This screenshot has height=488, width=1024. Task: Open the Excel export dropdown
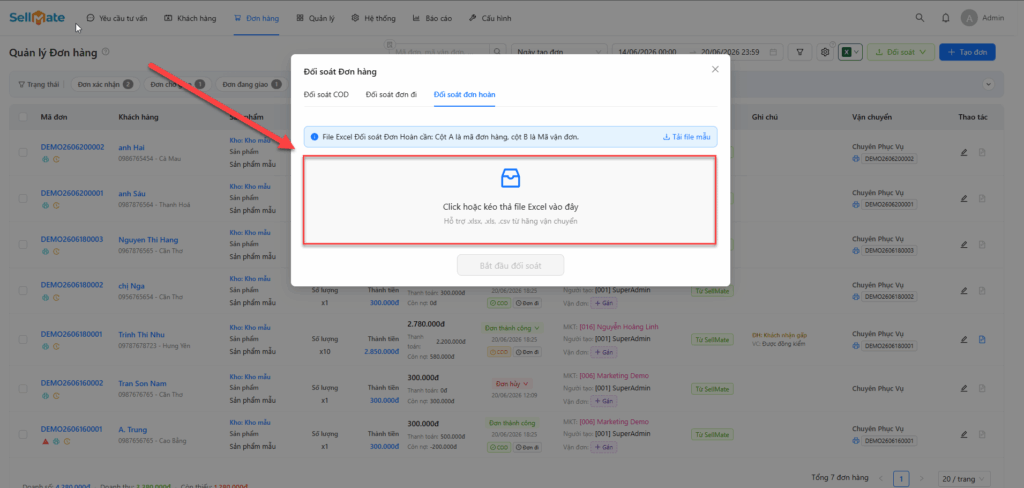coord(851,52)
